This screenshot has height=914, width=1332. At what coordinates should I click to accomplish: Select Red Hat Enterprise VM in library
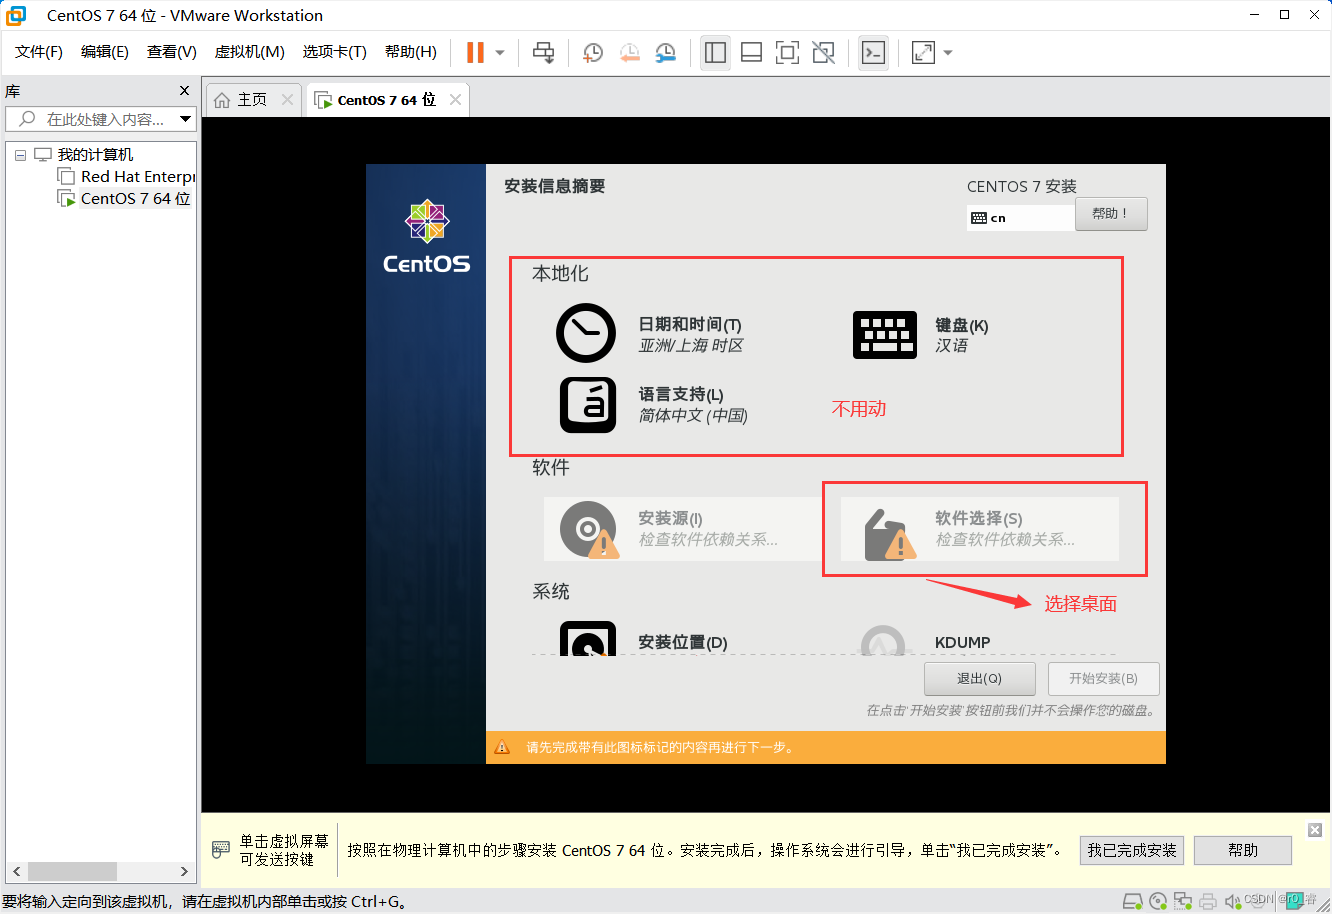click(x=137, y=177)
